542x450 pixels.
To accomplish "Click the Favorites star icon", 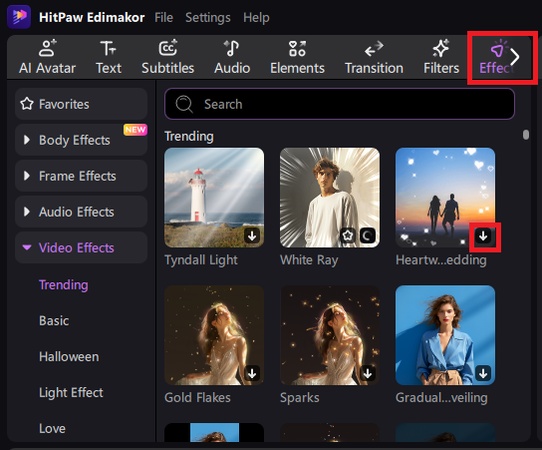I will [27, 104].
